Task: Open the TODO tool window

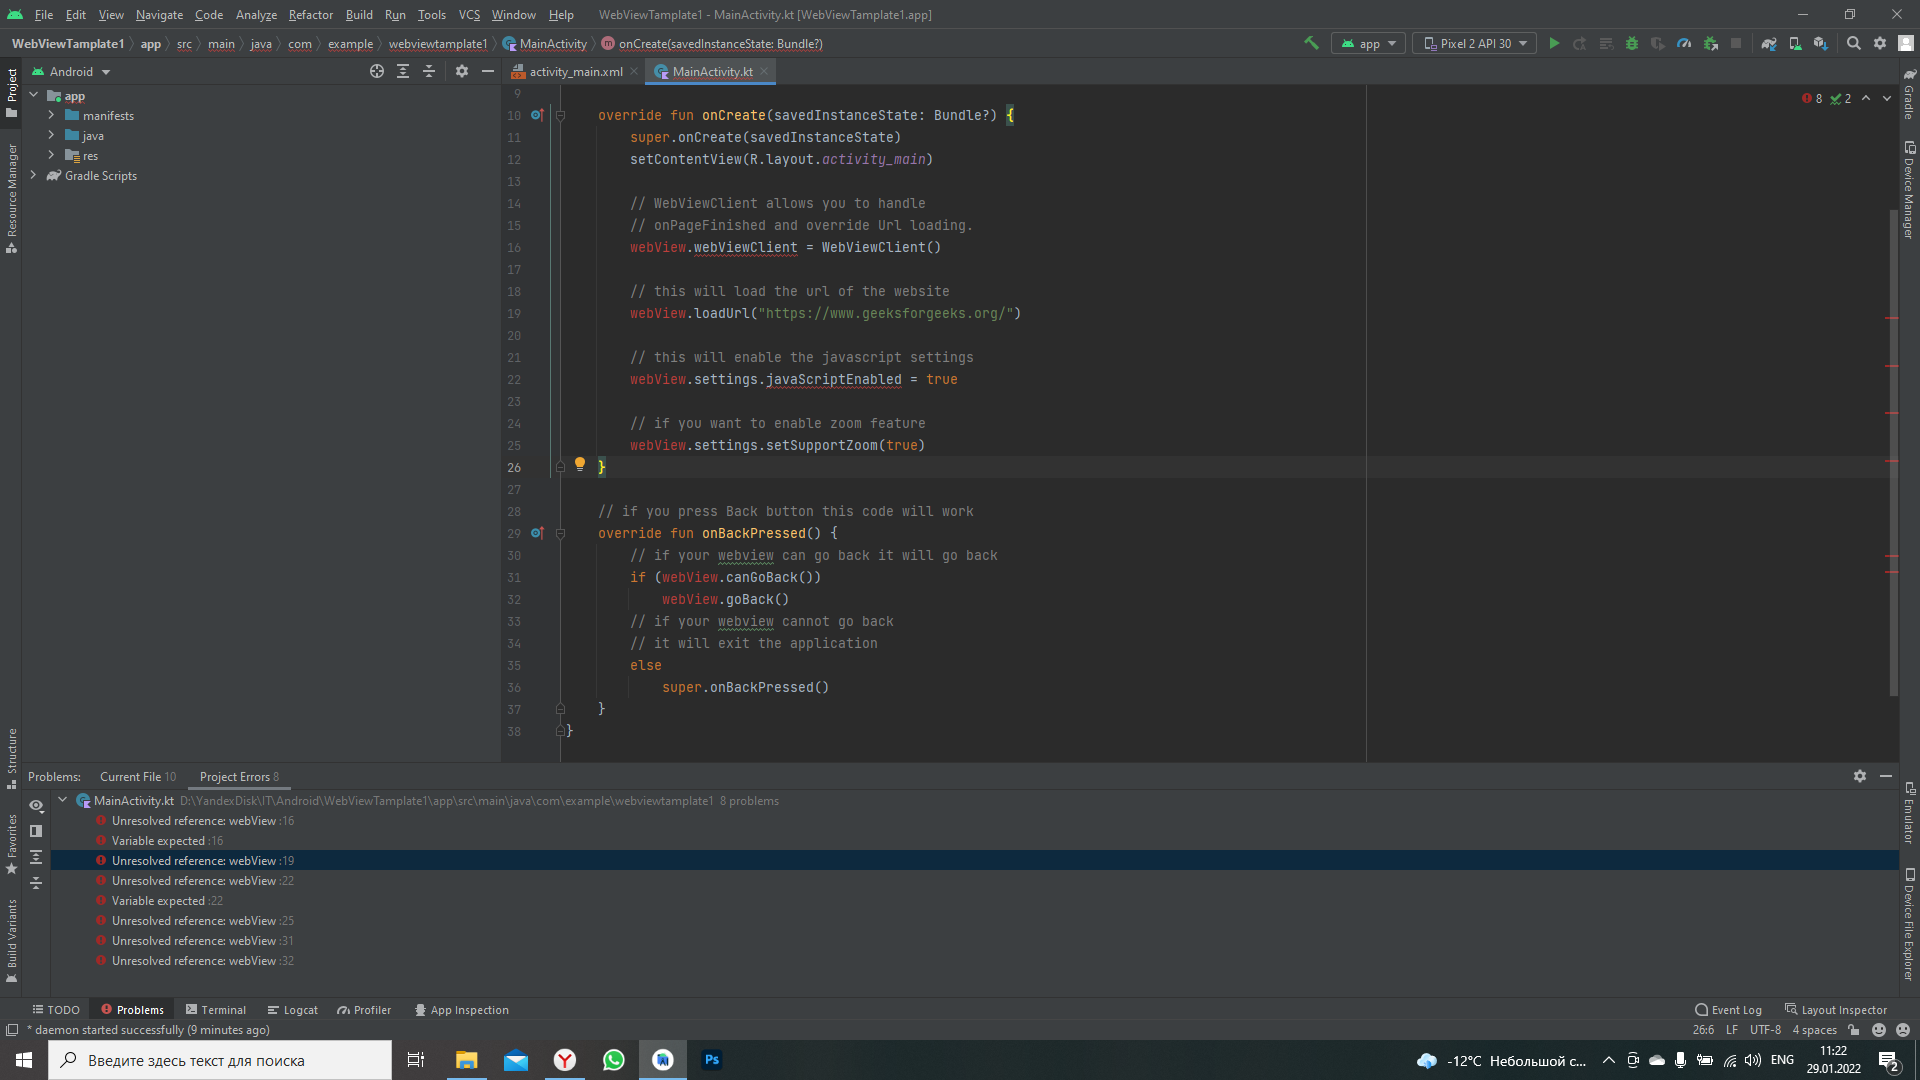Action: coord(55,1010)
